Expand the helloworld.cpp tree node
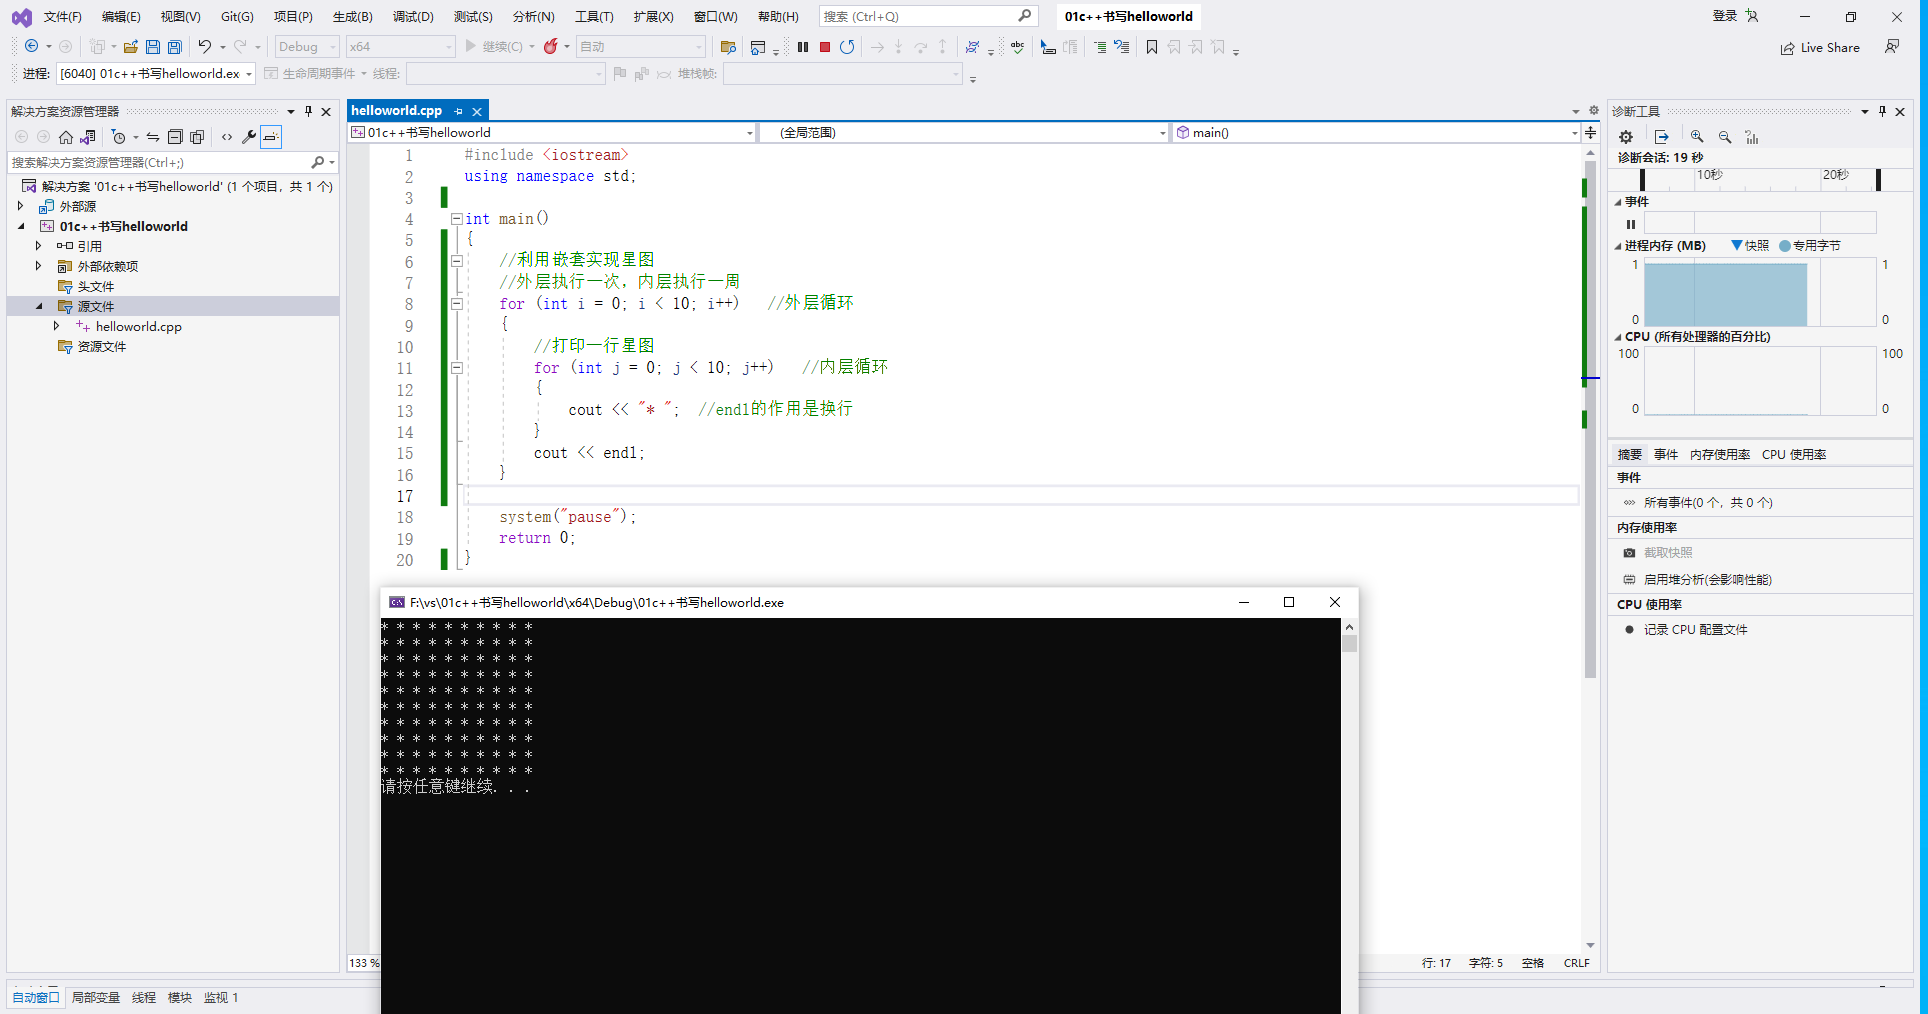The image size is (1928, 1014). click(56, 326)
